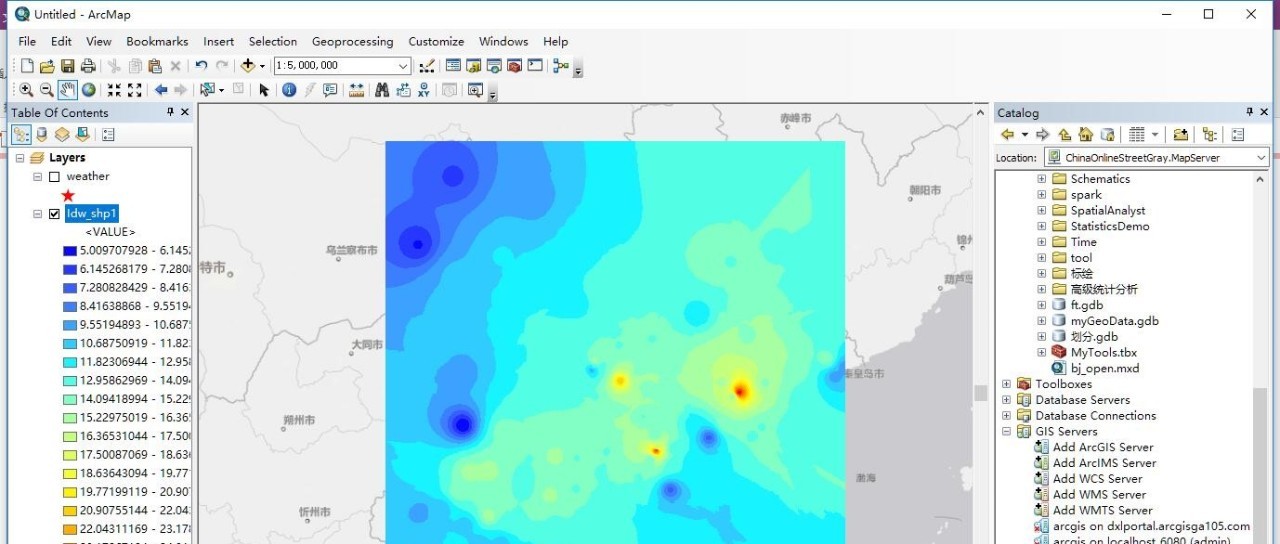The height and width of the screenshot is (544, 1280).
Task: Open the HTML Popup tool
Action: tap(329, 90)
